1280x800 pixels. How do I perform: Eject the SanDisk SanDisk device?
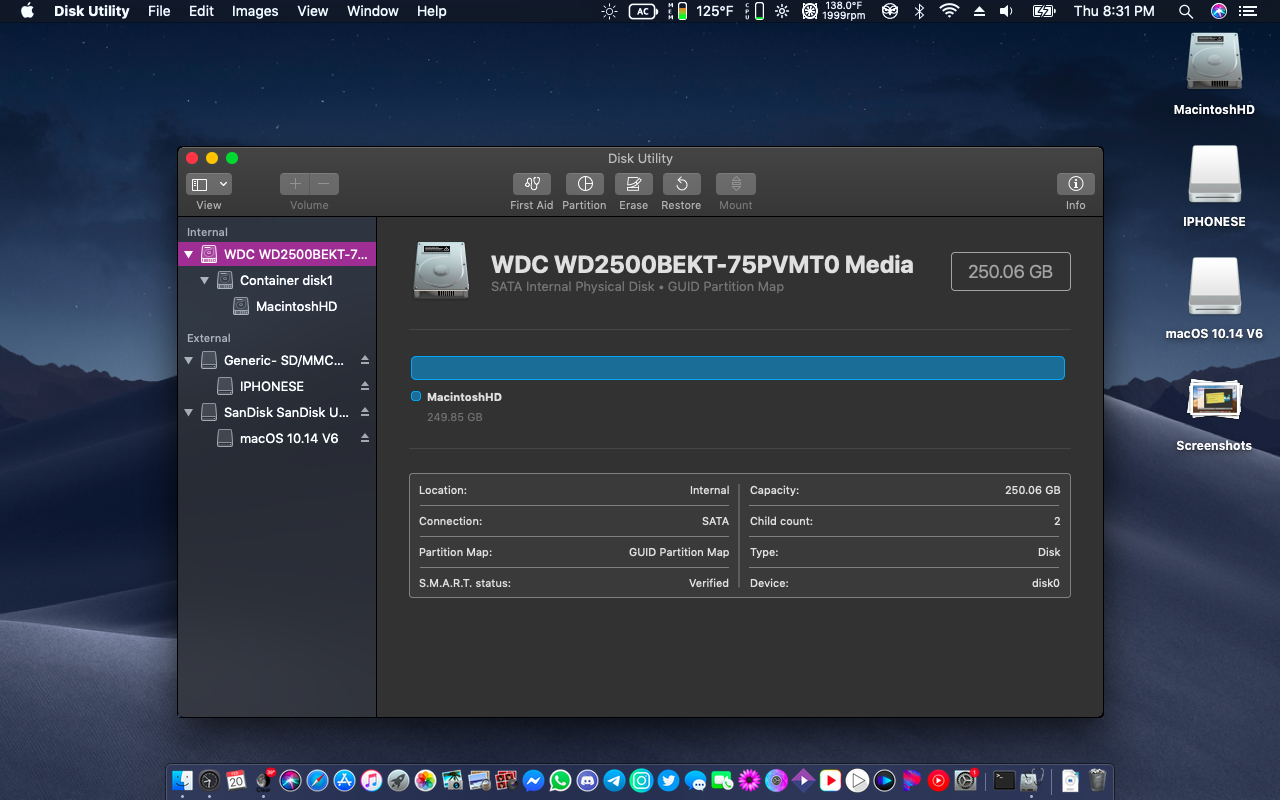tap(365, 412)
